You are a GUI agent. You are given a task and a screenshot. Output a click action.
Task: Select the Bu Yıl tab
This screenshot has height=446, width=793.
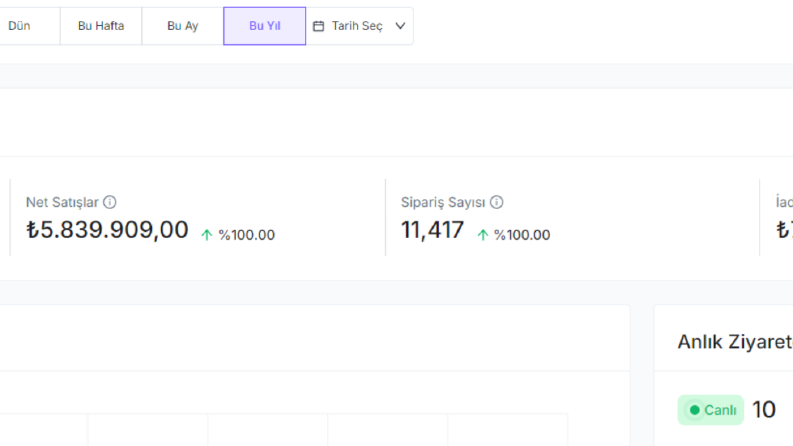coord(265,26)
